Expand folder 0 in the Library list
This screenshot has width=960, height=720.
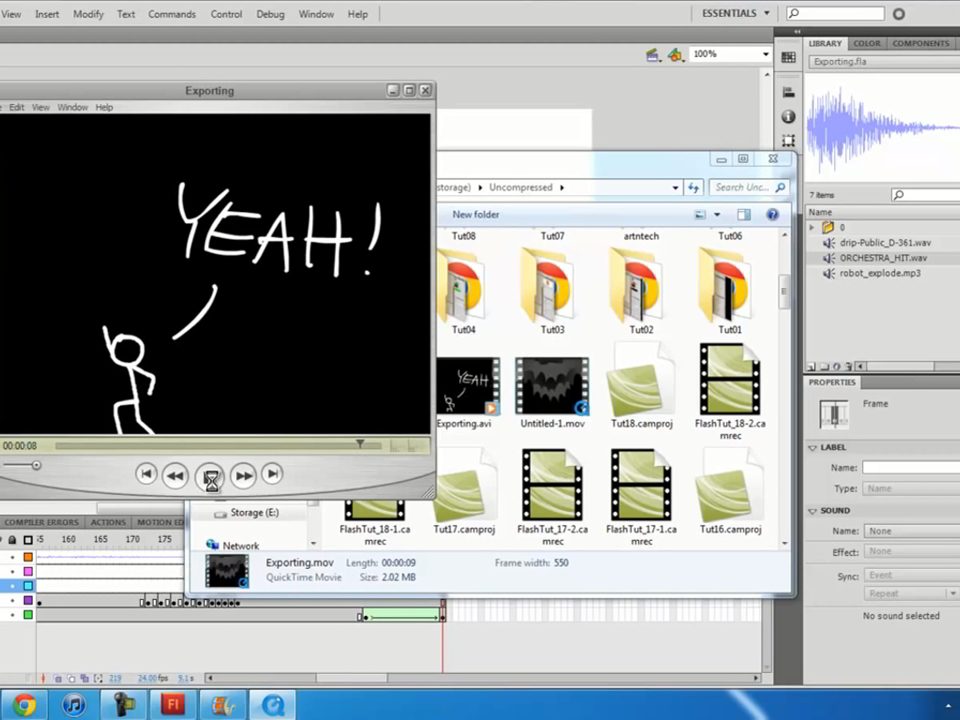point(812,227)
